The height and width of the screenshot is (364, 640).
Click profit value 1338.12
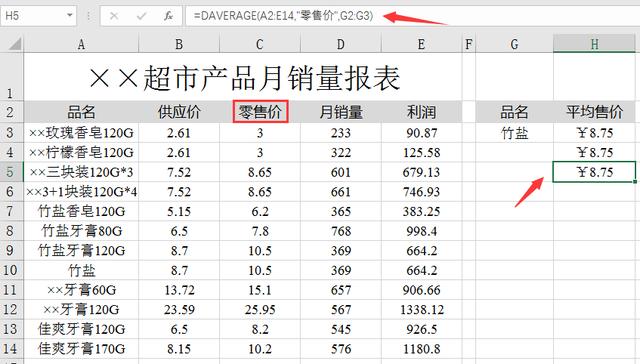point(421,309)
